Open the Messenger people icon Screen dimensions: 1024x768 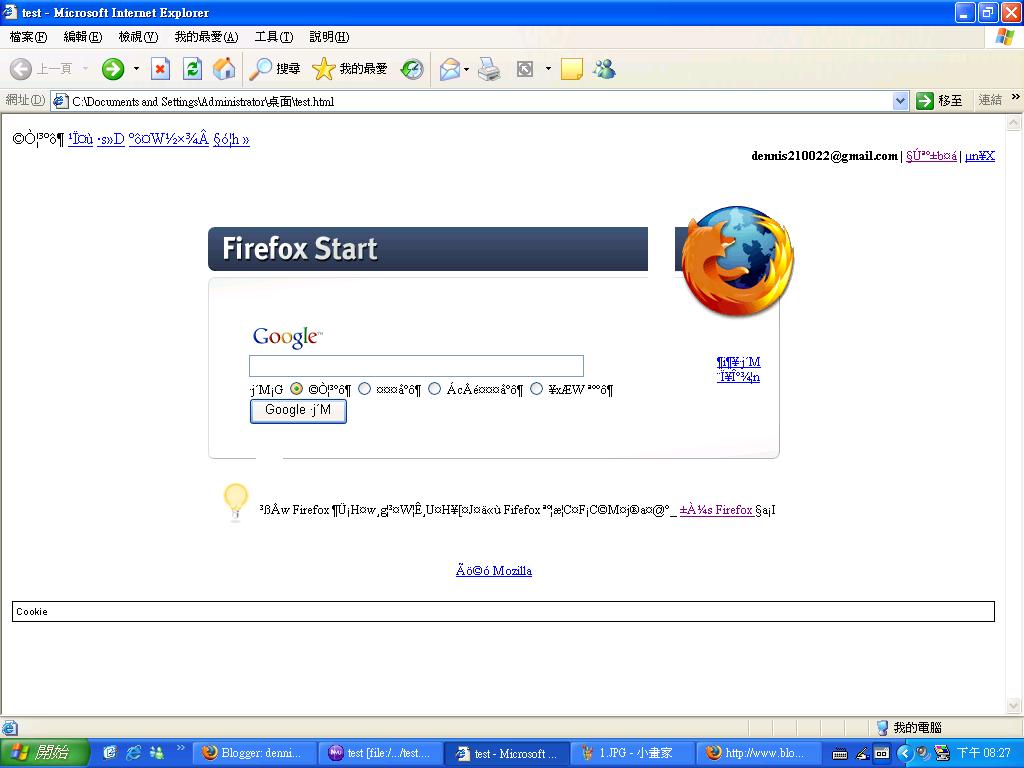[604, 69]
